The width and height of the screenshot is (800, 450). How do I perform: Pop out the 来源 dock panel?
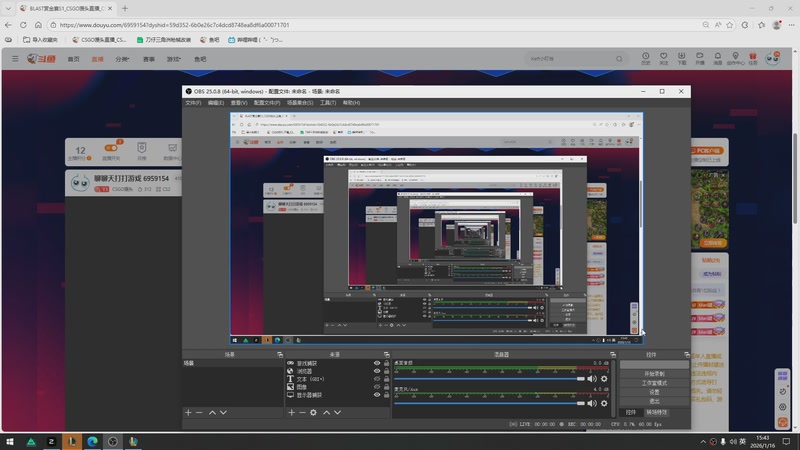pyautogui.click(x=387, y=354)
